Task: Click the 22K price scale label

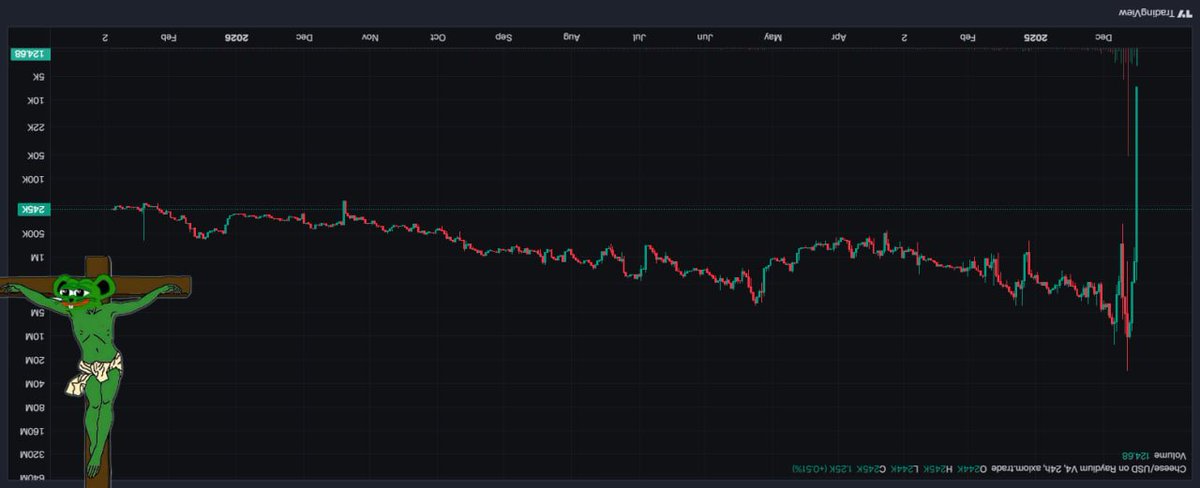Action: click(35, 128)
